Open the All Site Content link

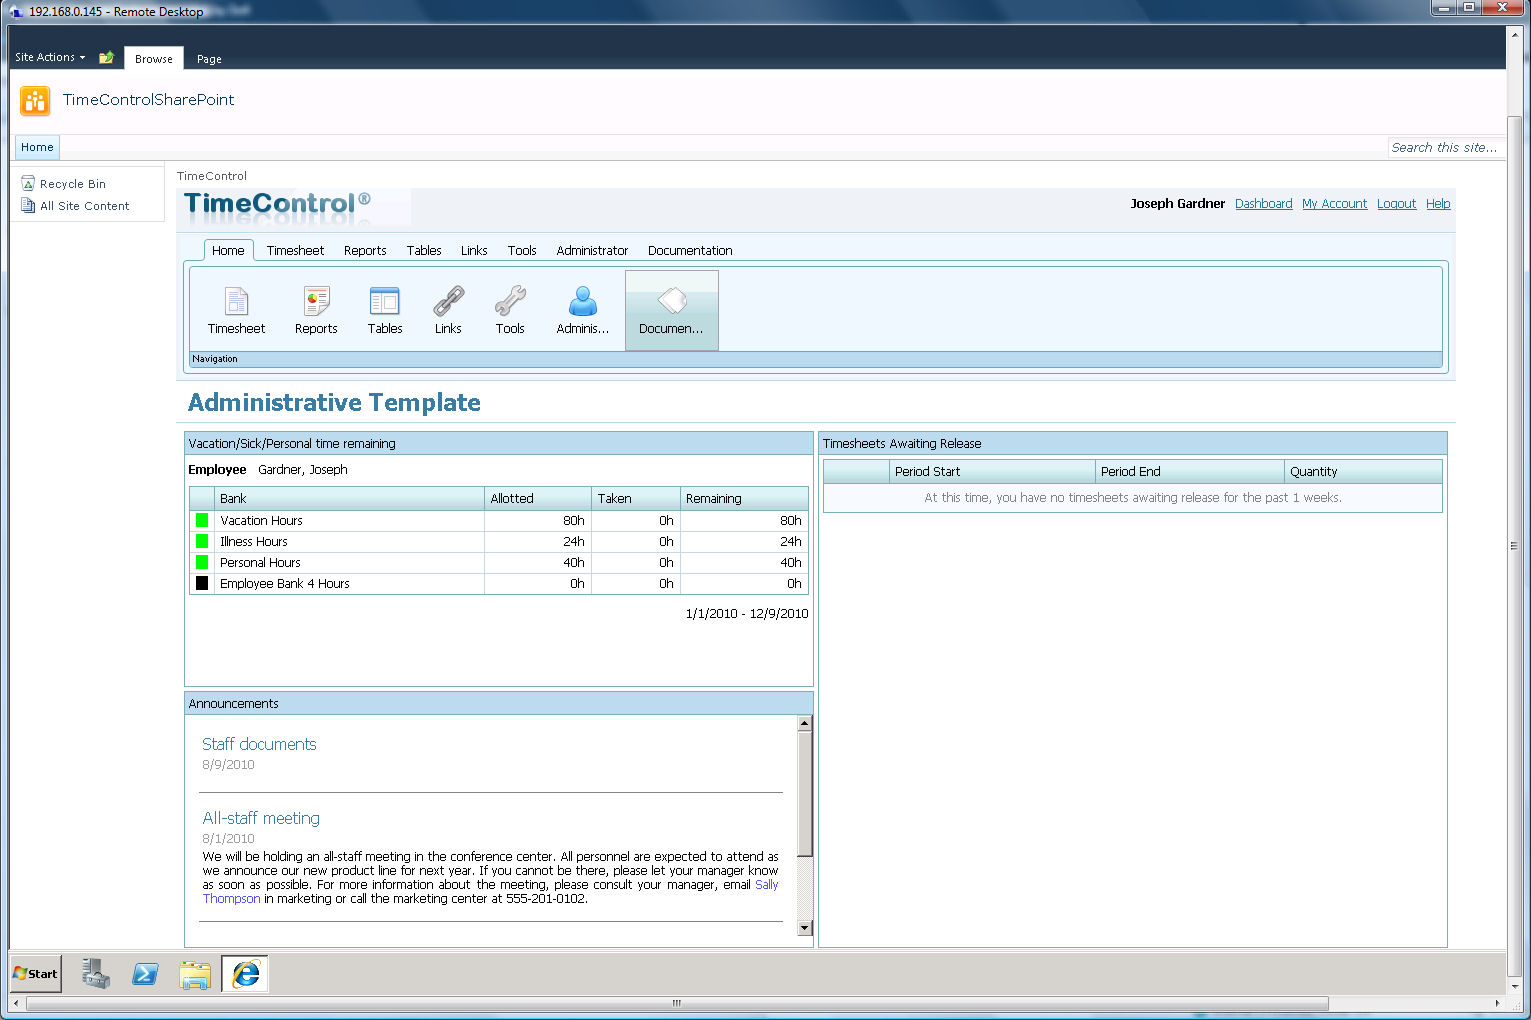[85, 206]
